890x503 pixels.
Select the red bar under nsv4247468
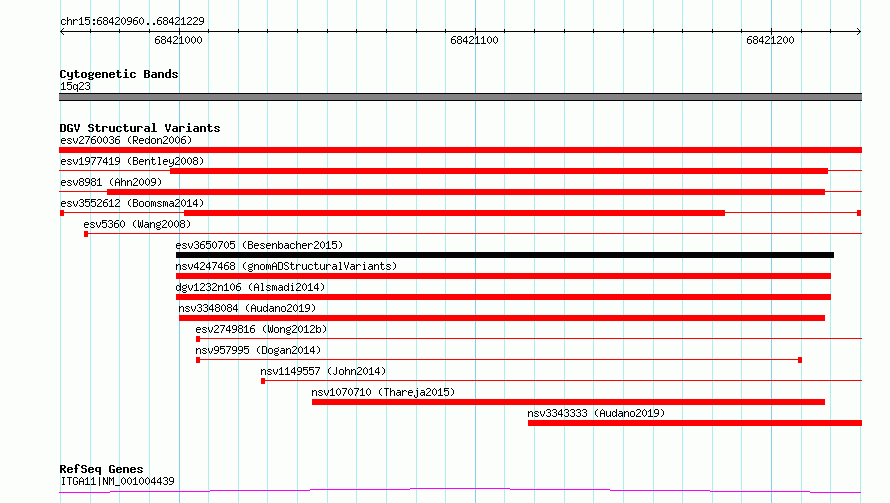[x=503, y=276]
